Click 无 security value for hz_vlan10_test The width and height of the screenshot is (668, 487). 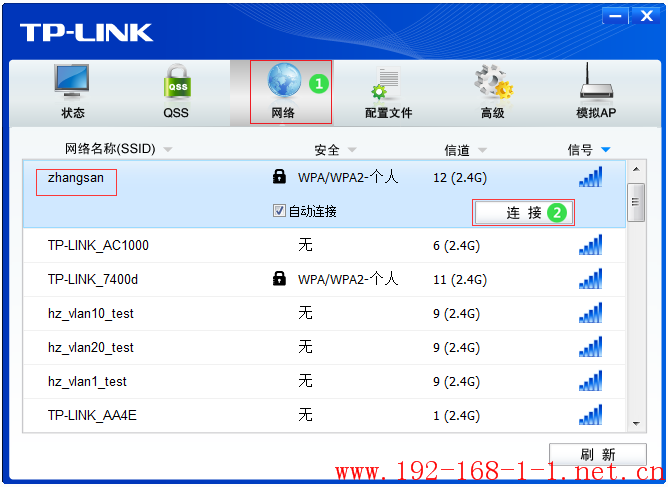pyautogui.click(x=305, y=313)
